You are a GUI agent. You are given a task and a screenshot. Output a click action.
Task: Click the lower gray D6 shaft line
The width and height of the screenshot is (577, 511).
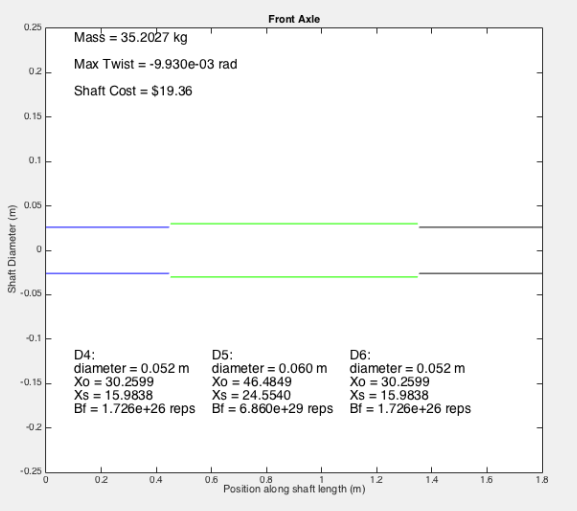pyautogui.click(x=481, y=273)
